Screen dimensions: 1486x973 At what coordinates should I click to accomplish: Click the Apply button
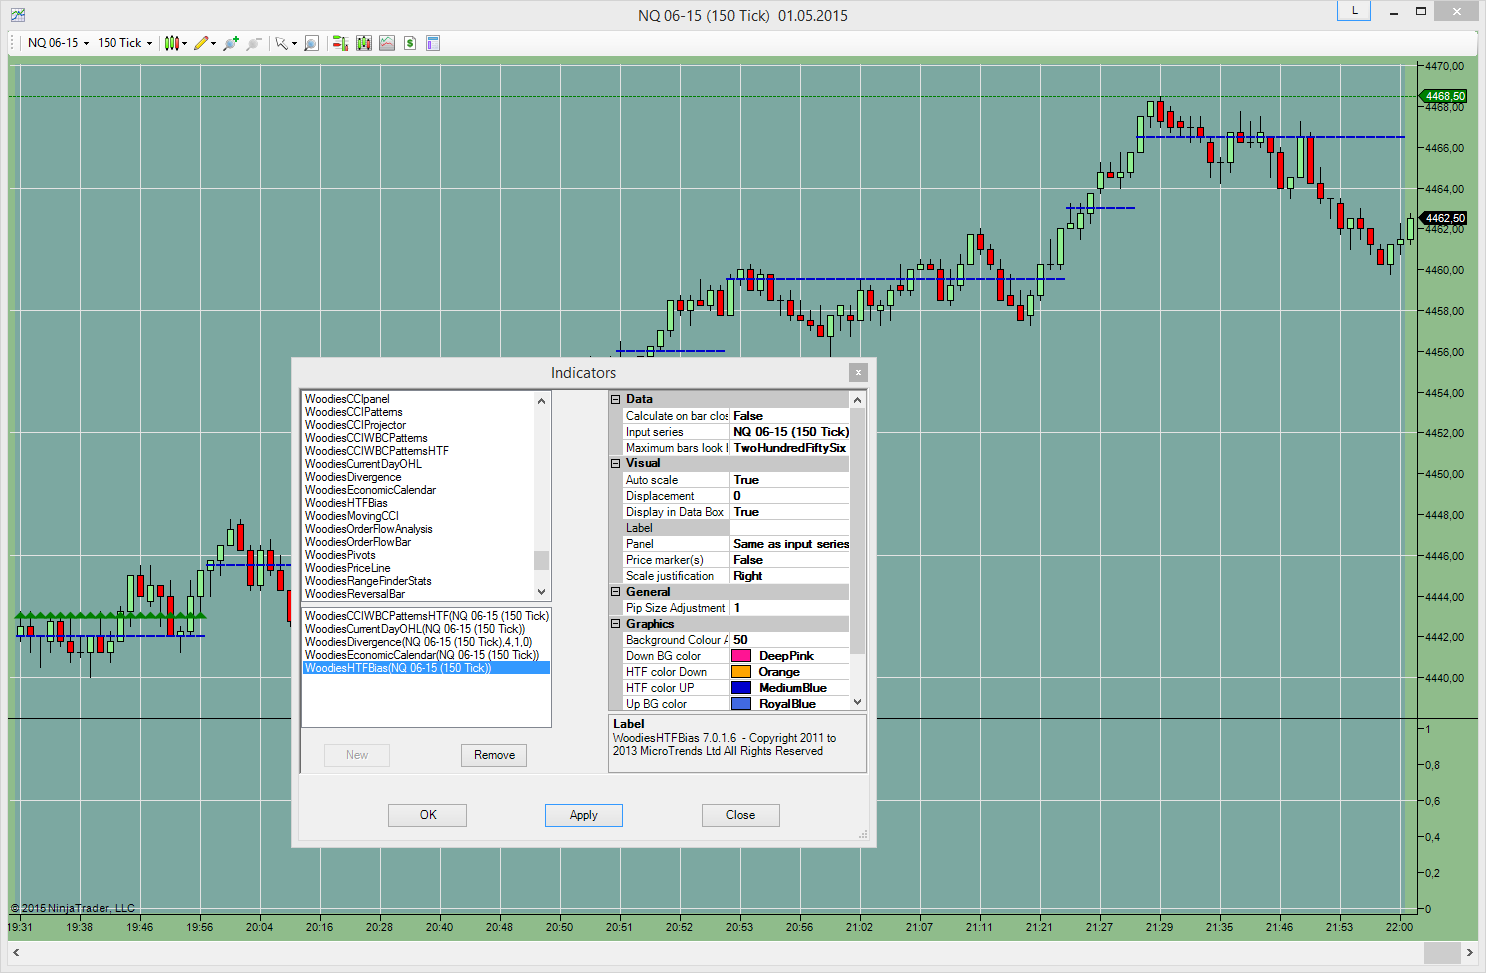[x=583, y=815]
